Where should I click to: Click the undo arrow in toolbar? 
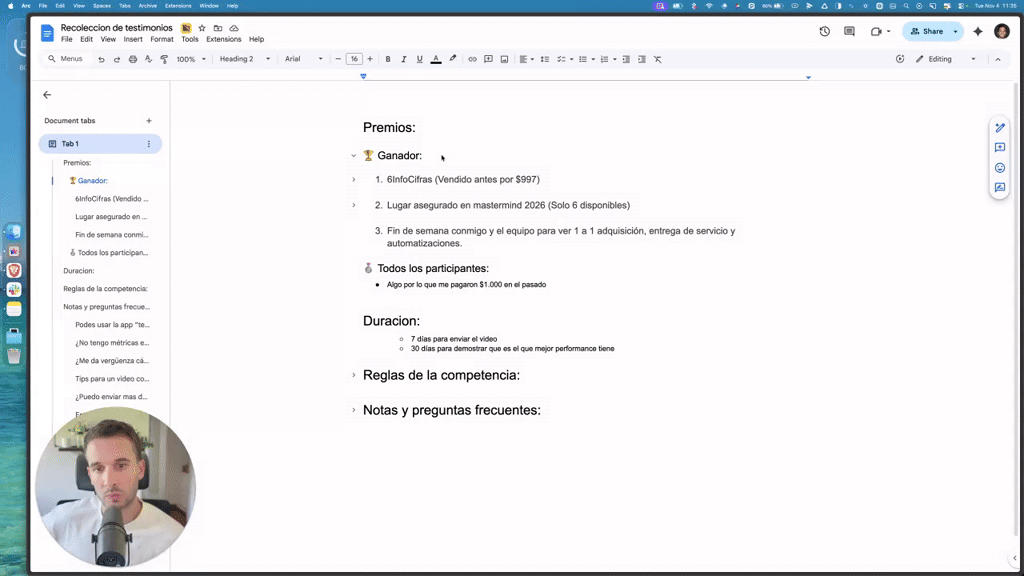(101, 59)
